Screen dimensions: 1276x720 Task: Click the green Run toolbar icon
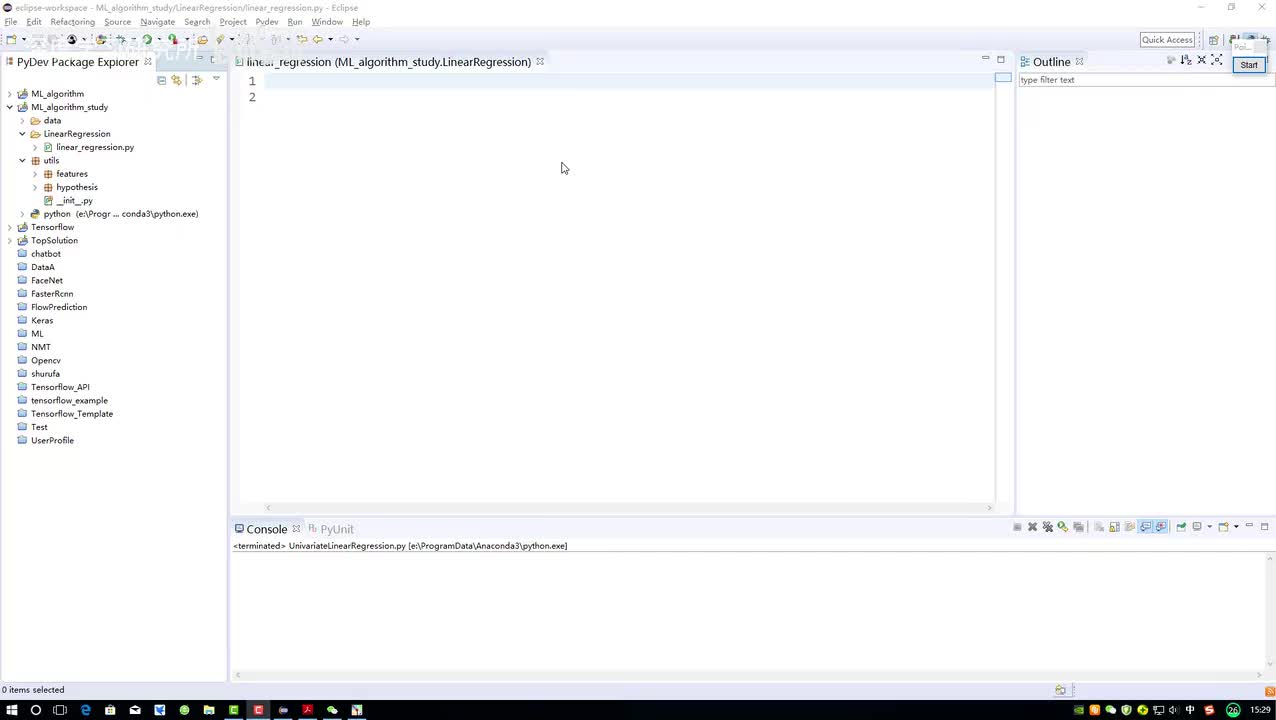pyautogui.click(x=147, y=40)
